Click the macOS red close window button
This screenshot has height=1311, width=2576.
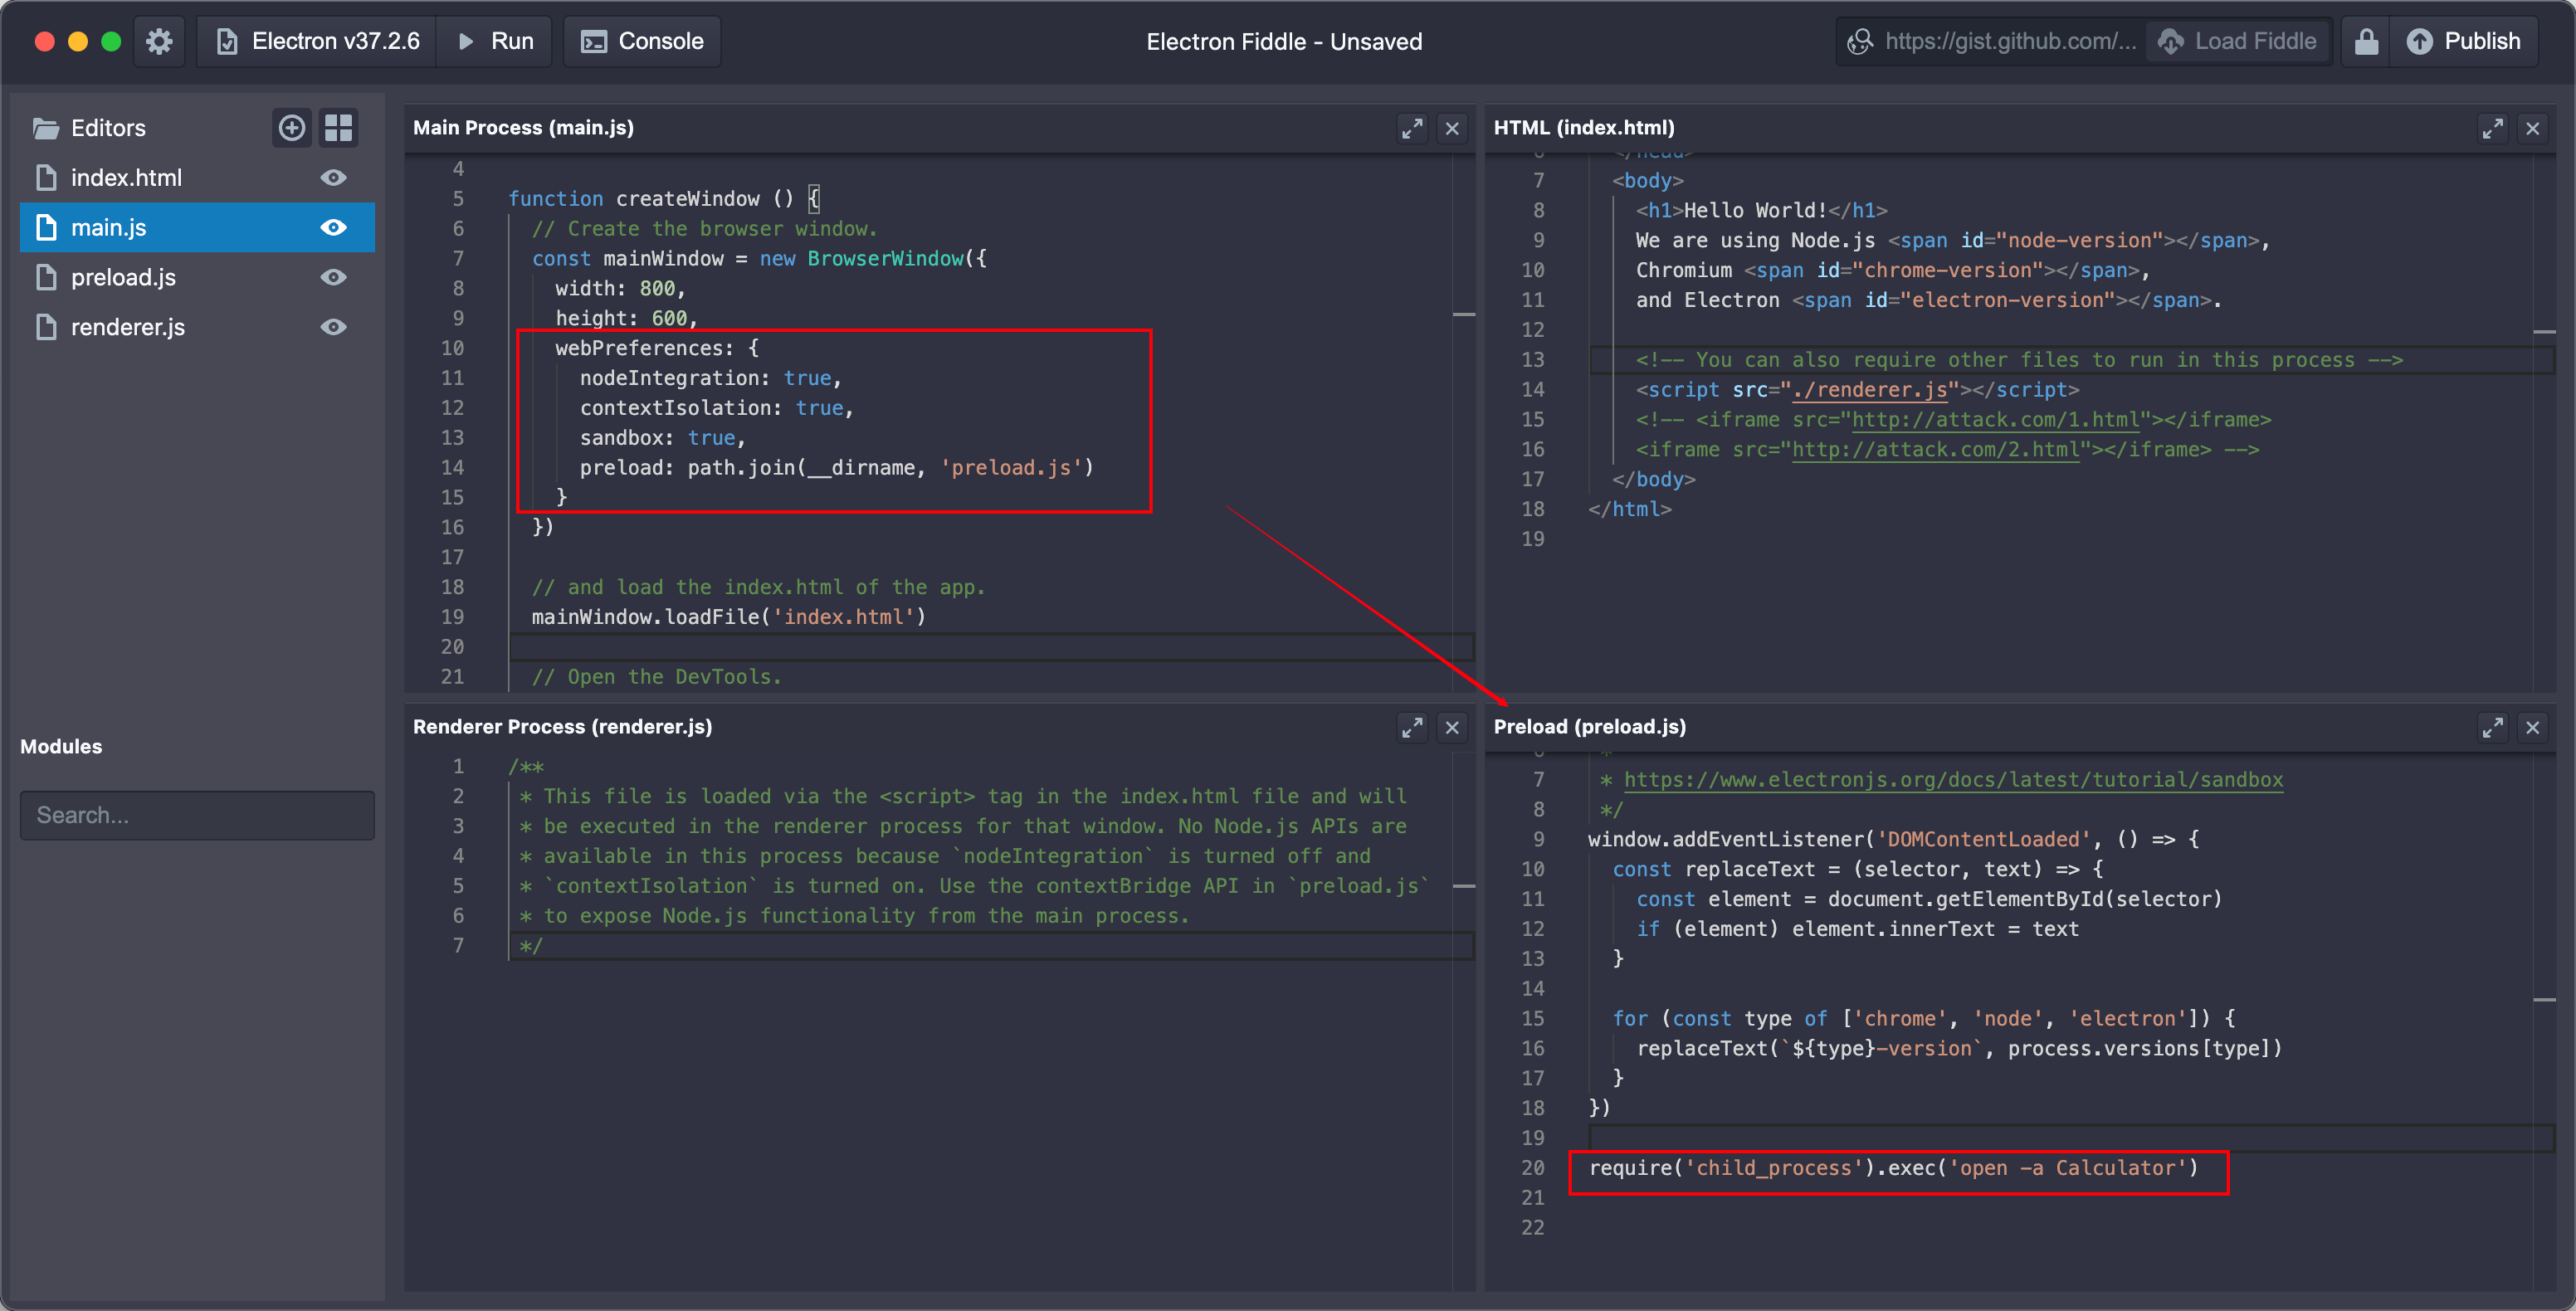point(44,41)
